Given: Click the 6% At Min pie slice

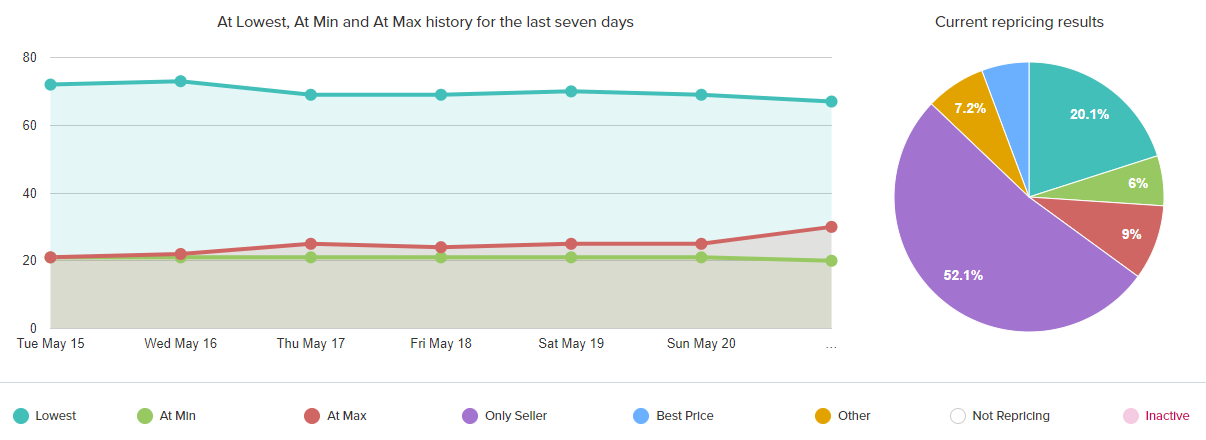Looking at the screenshot, I should pos(1135,182).
